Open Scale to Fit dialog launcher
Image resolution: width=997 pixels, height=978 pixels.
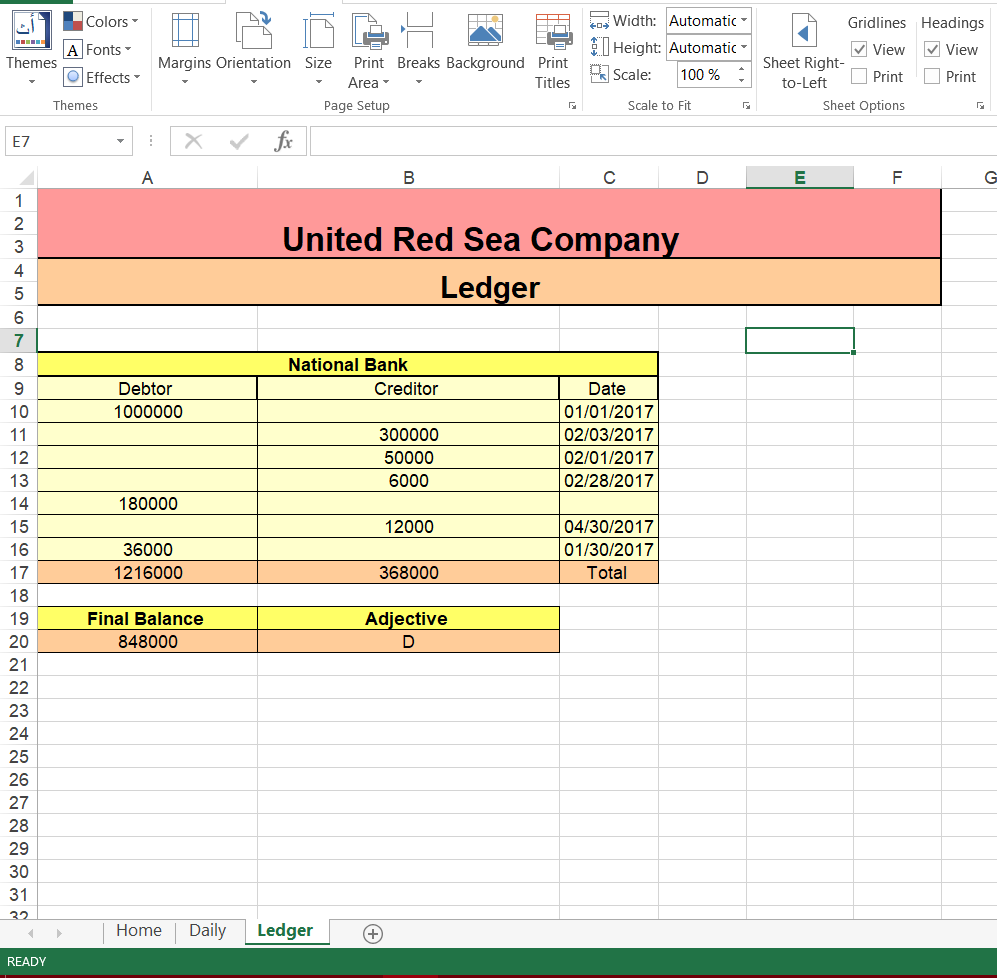pyautogui.click(x=746, y=106)
